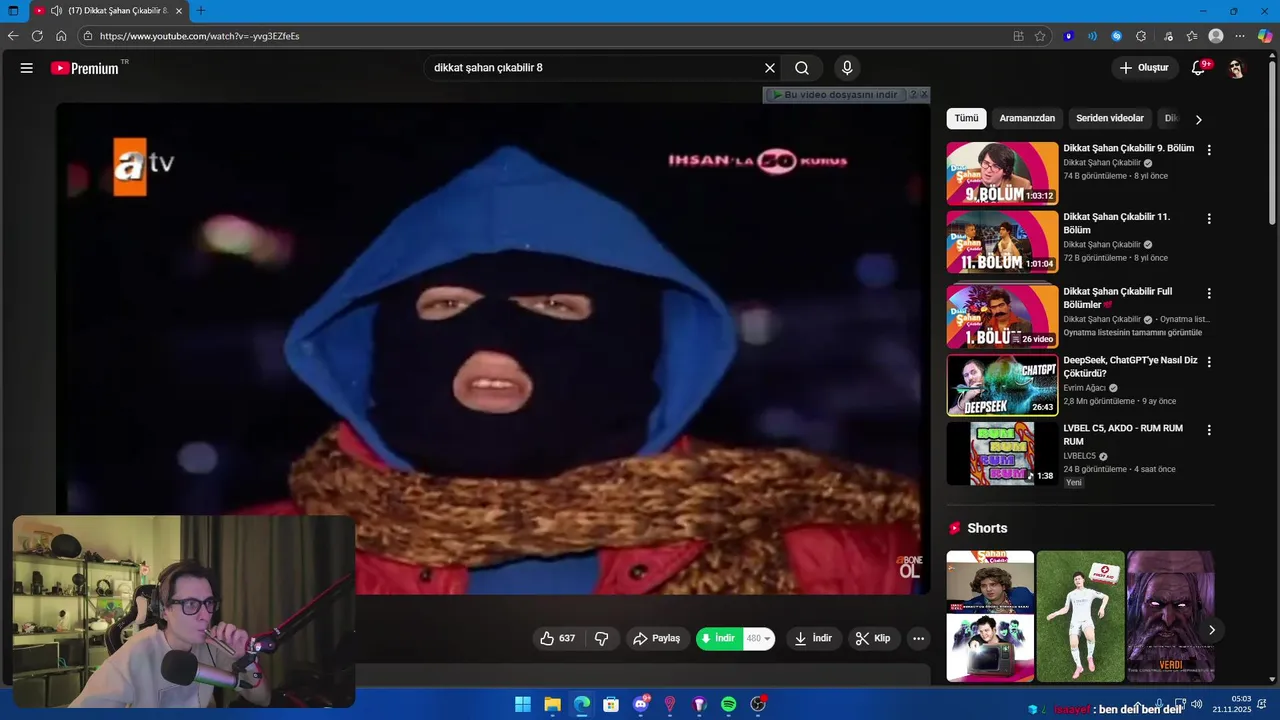Open YouTube notifications bell
Image resolution: width=1280 pixels, height=720 pixels.
point(1198,68)
